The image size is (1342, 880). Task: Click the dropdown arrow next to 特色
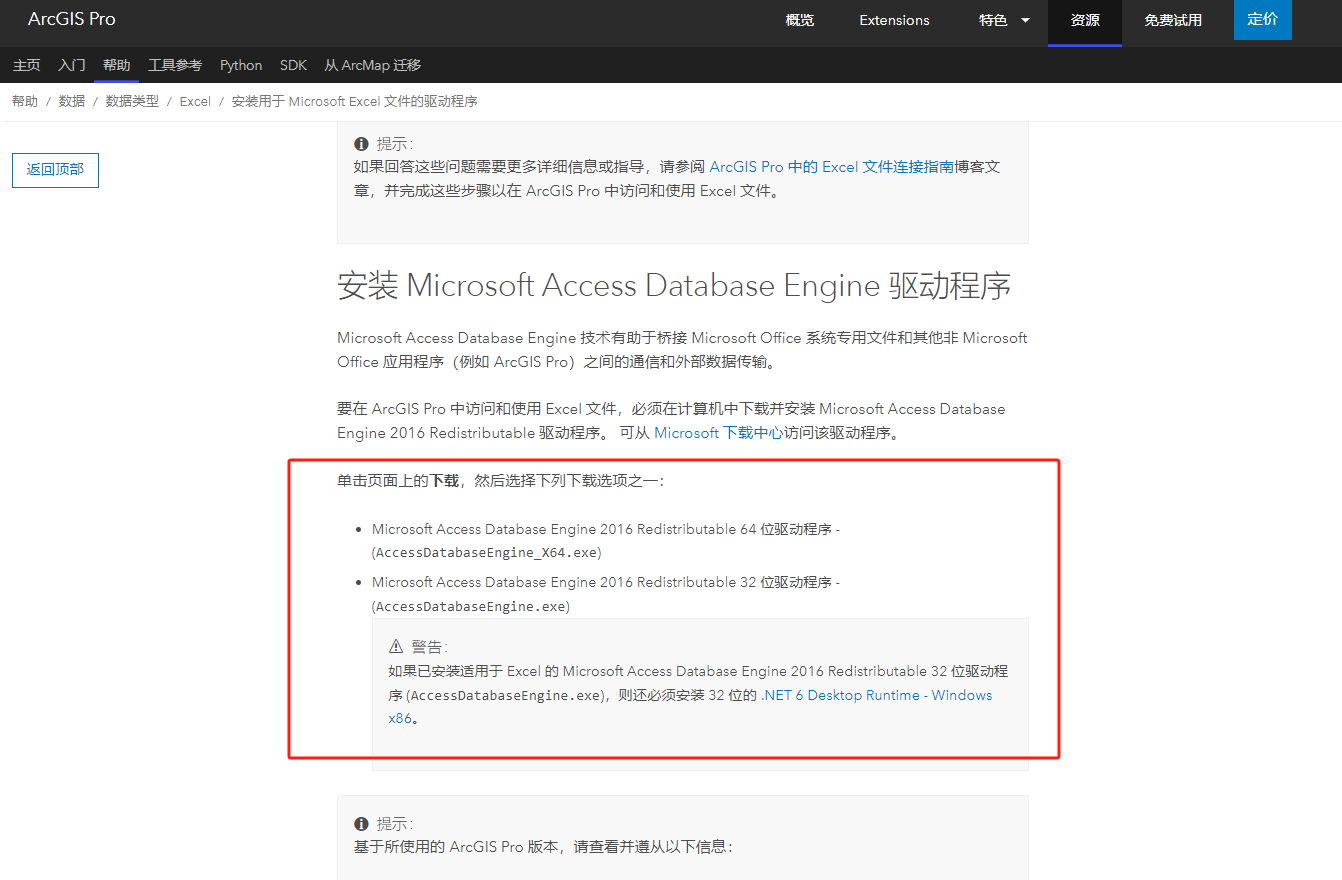pyautogui.click(x=1025, y=20)
